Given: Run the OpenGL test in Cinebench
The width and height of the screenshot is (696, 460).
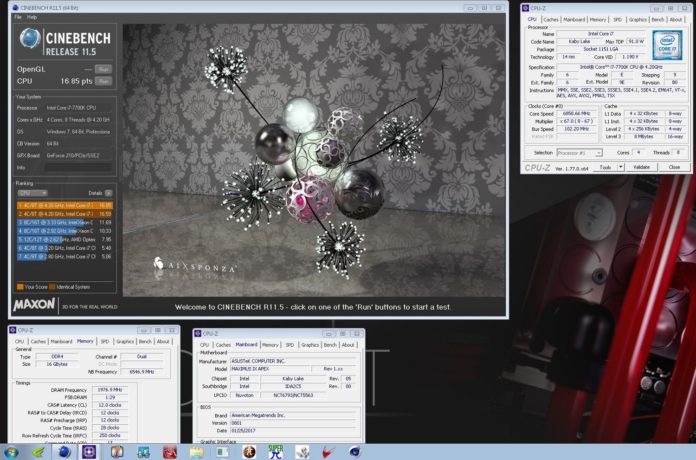Looking at the screenshot, I should tap(103, 69).
